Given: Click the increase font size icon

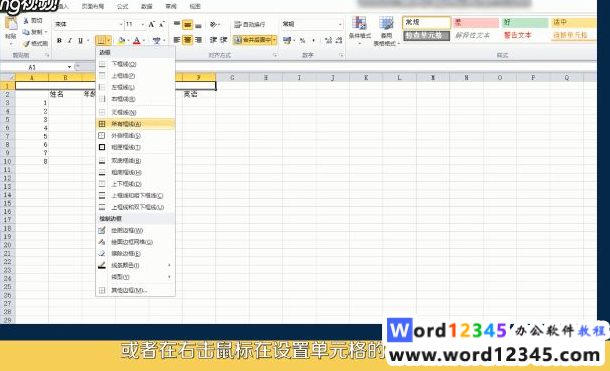Looking at the screenshot, I should click(152, 24).
